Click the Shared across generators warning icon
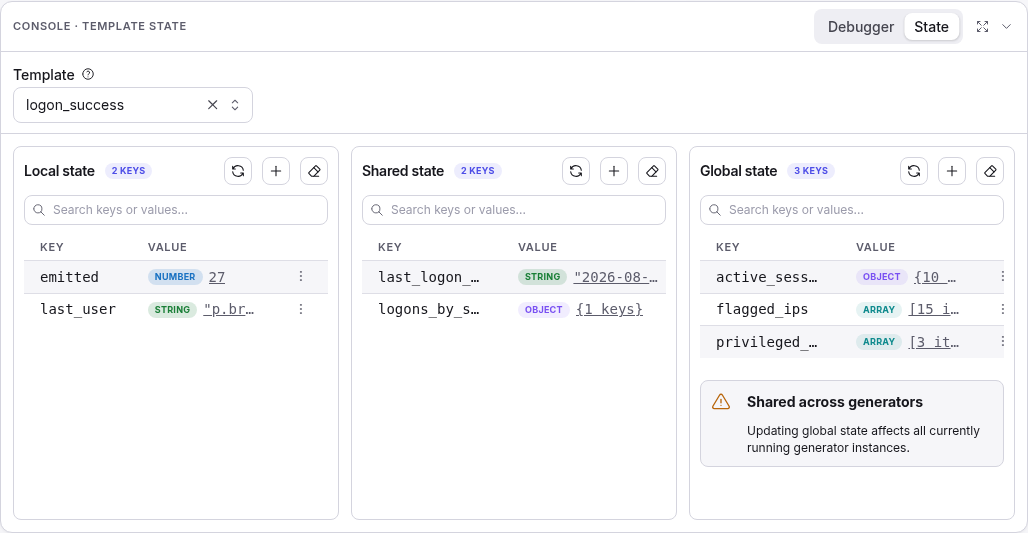1028x533 pixels. click(x=721, y=402)
